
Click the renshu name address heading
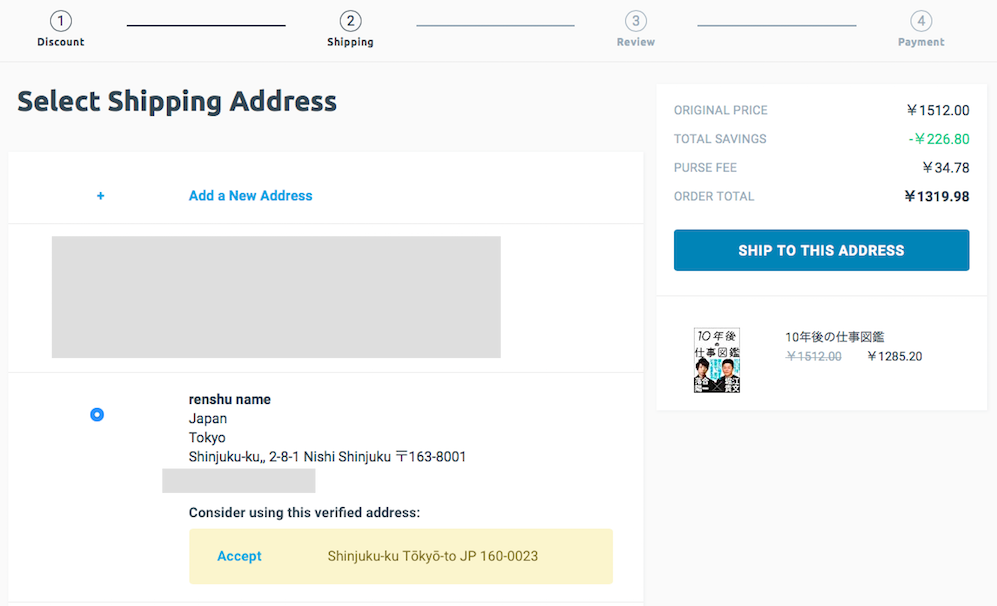(230, 399)
